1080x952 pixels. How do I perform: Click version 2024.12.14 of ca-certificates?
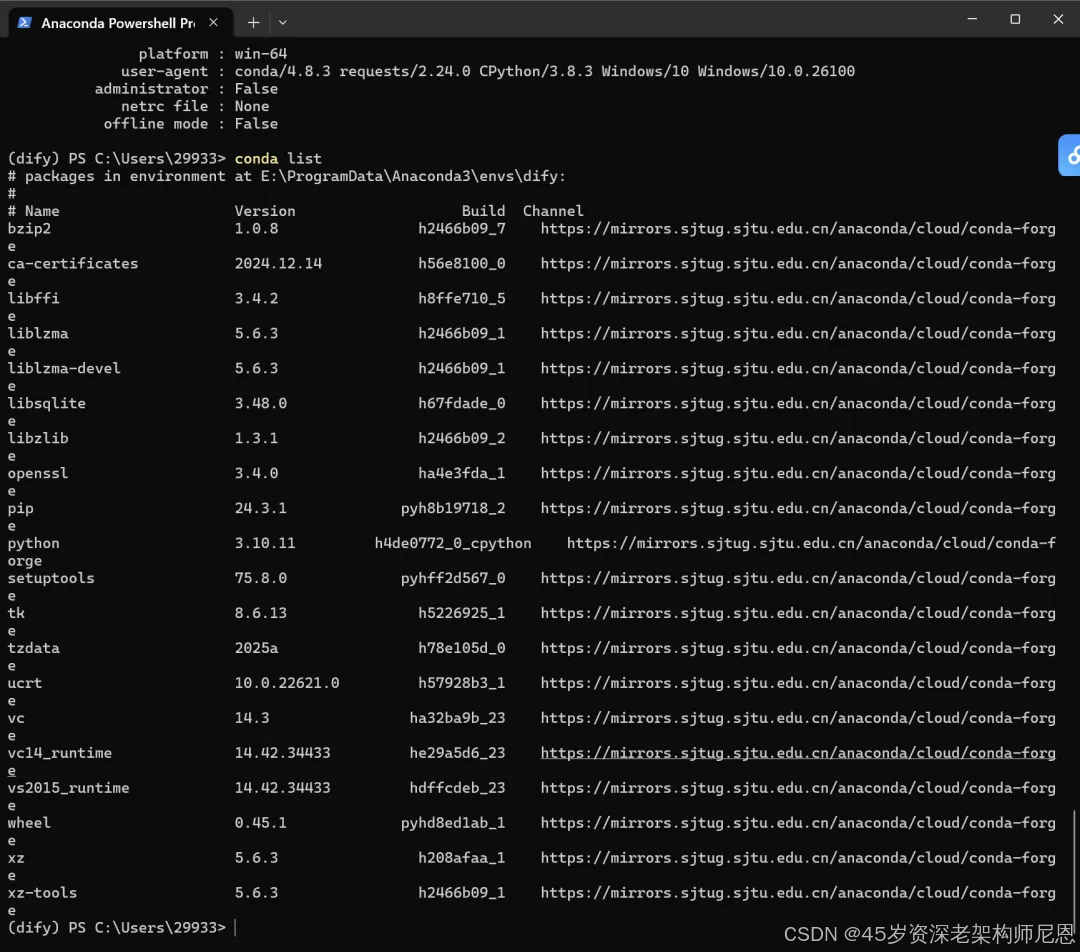pos(278,264)
